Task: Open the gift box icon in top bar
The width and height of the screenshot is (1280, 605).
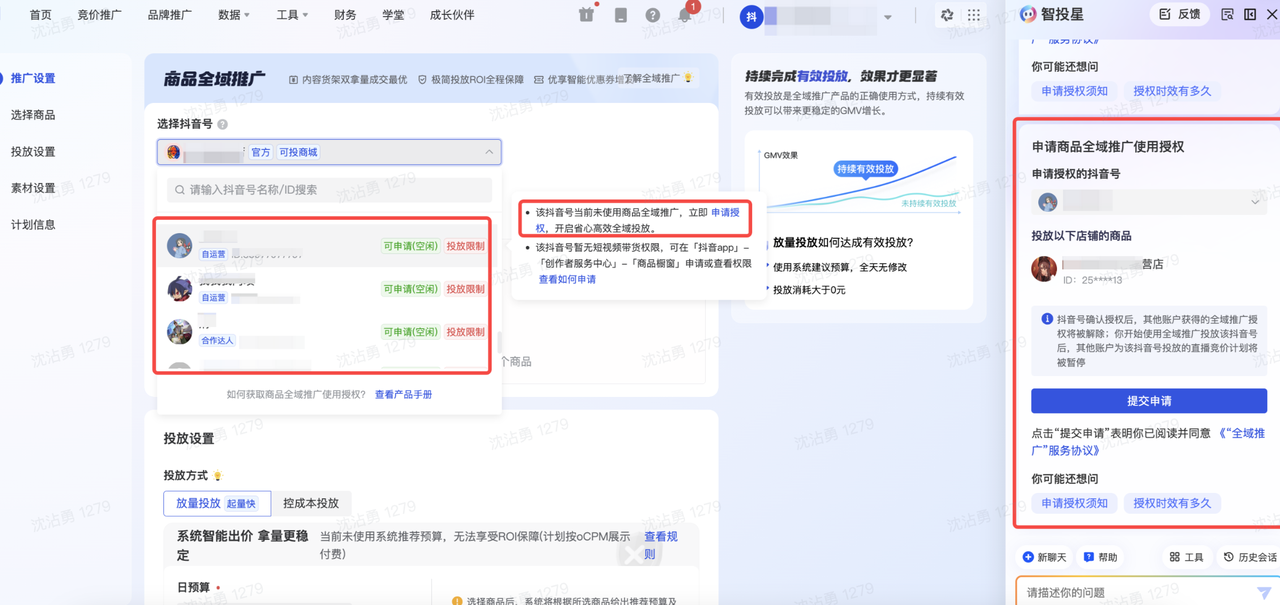Action: (586, 15)
